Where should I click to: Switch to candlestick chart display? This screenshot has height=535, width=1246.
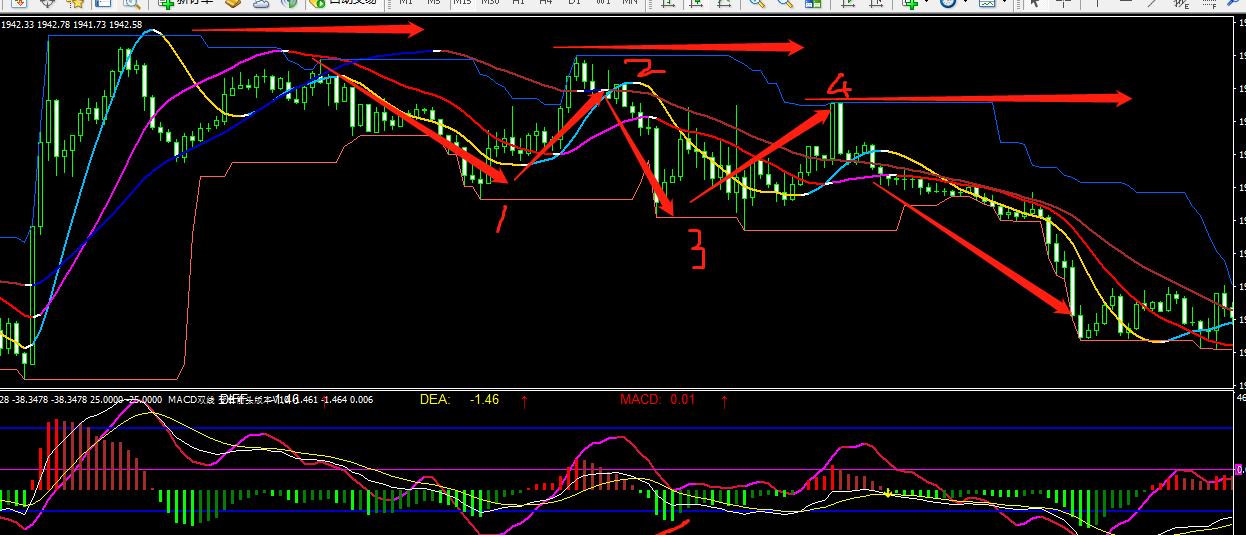pyautogui.click(x=696, y=3)
